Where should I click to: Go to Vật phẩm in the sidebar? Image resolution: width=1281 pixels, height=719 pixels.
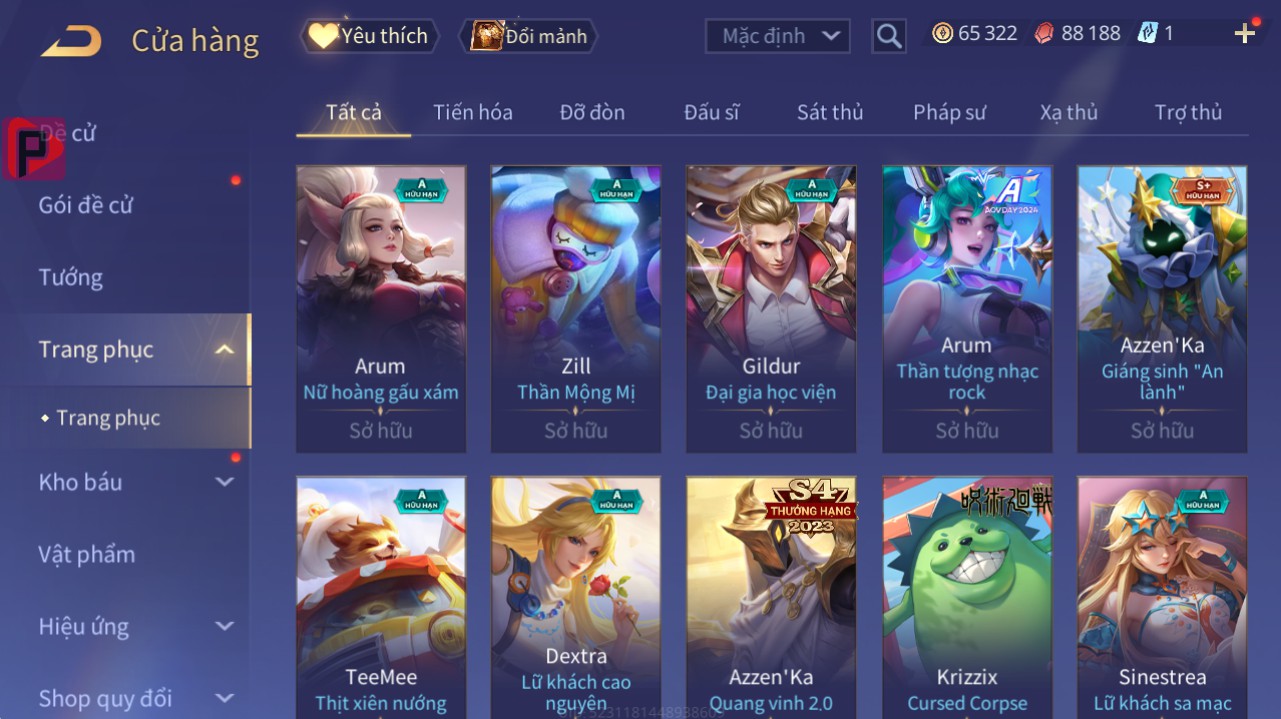86,554
